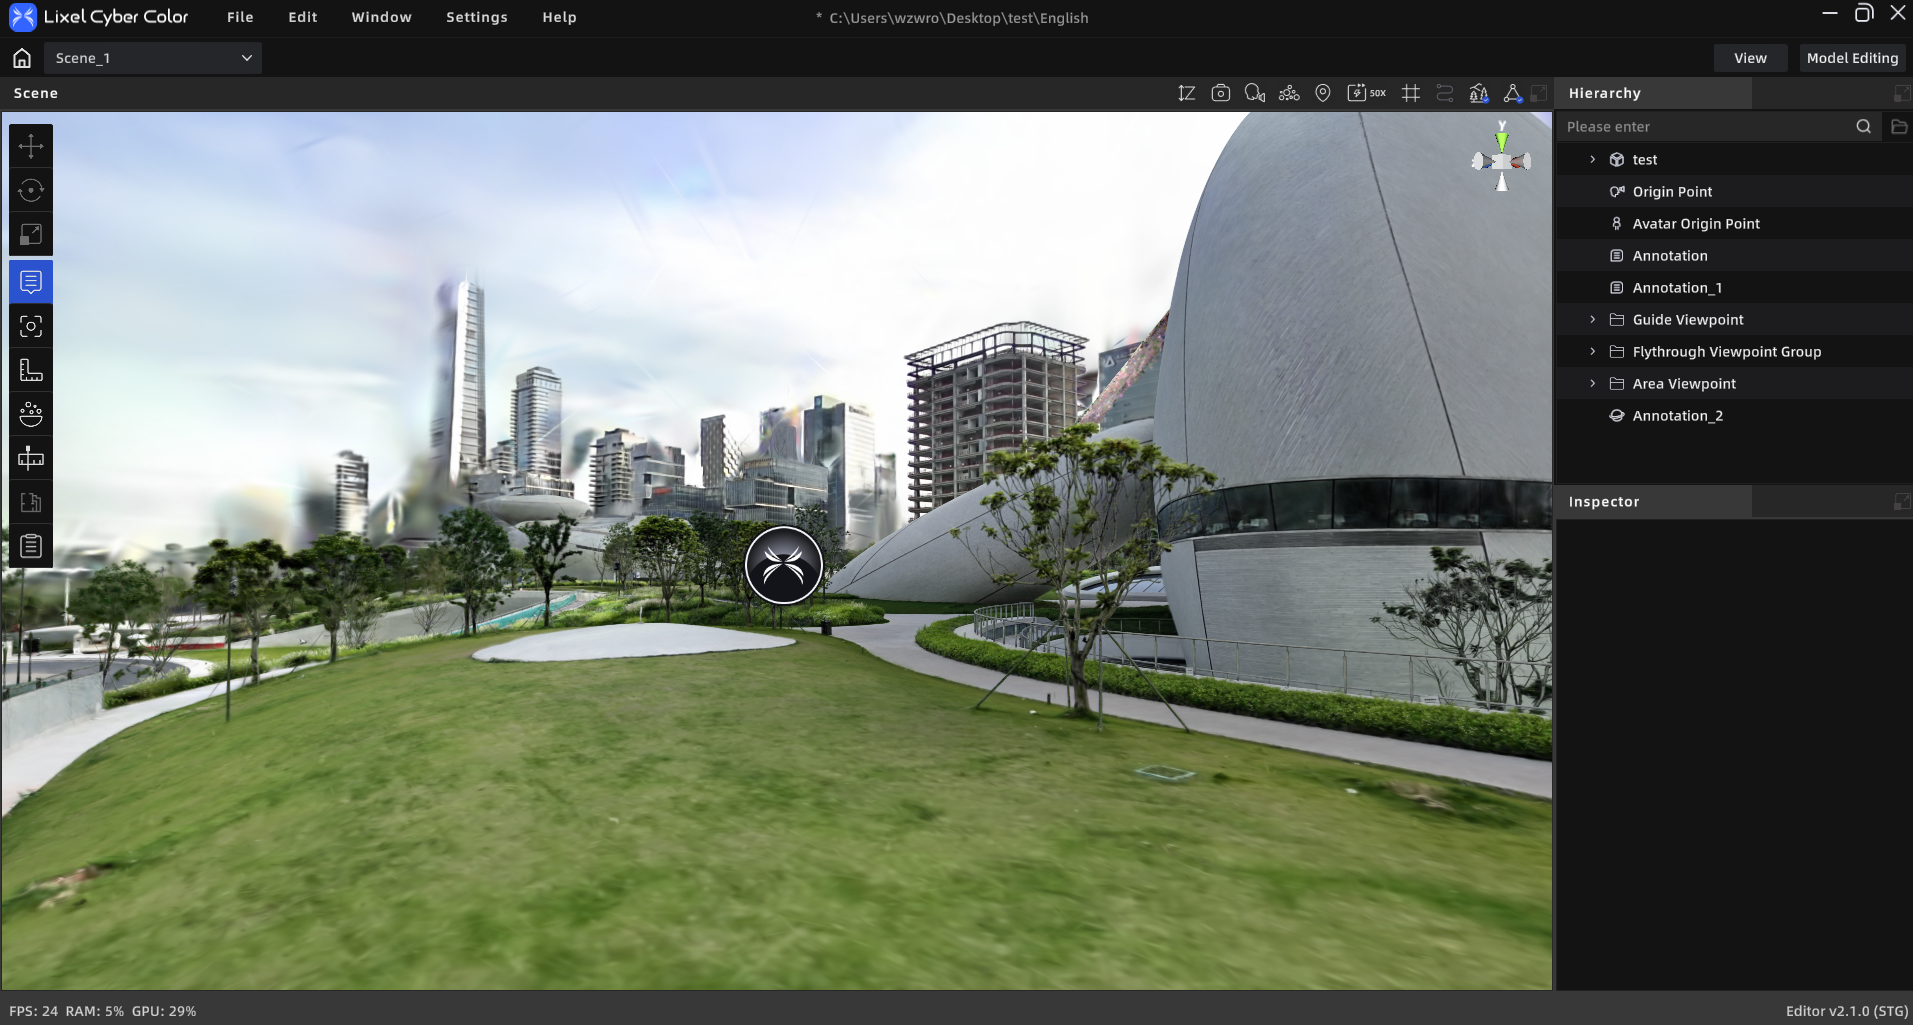Click the route path icon

1445,93
